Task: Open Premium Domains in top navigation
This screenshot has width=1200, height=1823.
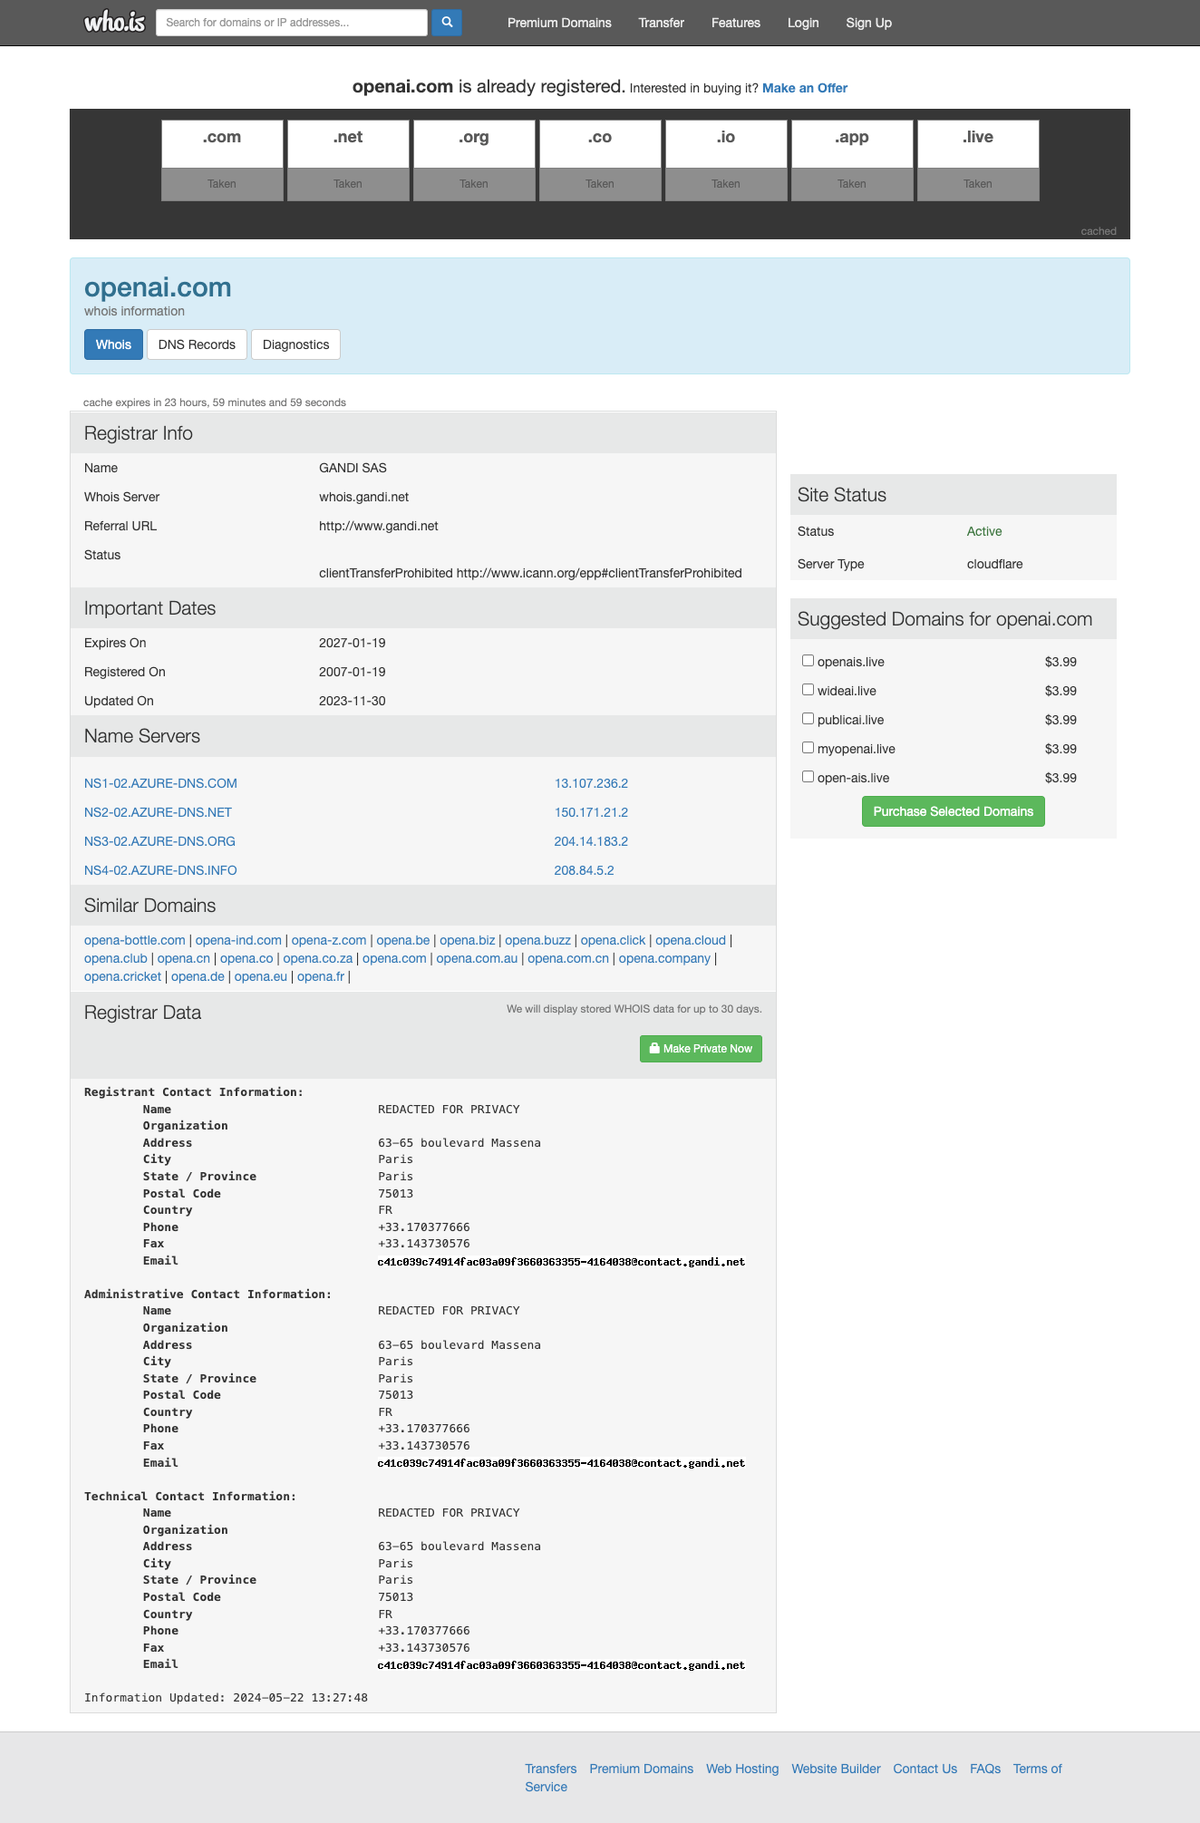Action: pos(559,23)
